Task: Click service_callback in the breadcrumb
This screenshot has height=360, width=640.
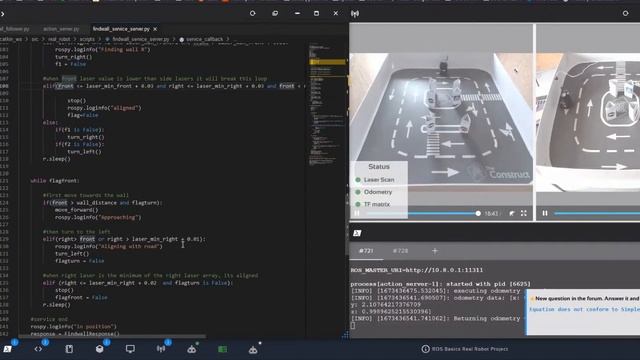Action: pos(204,39)
